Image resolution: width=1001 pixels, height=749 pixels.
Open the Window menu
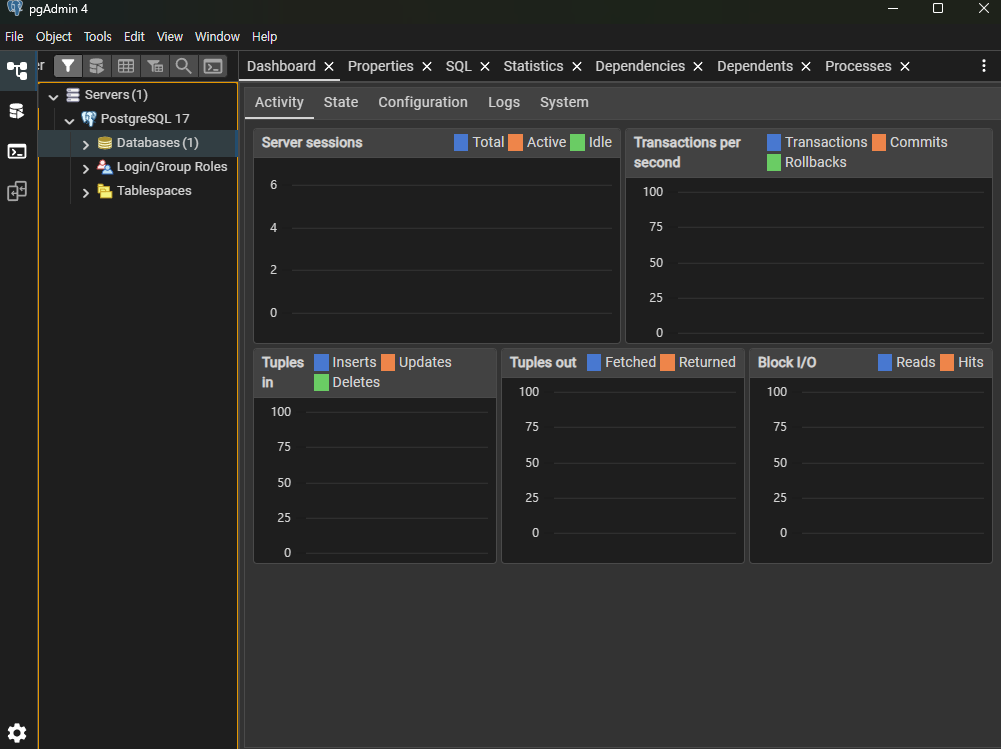[x=217, y=36]
